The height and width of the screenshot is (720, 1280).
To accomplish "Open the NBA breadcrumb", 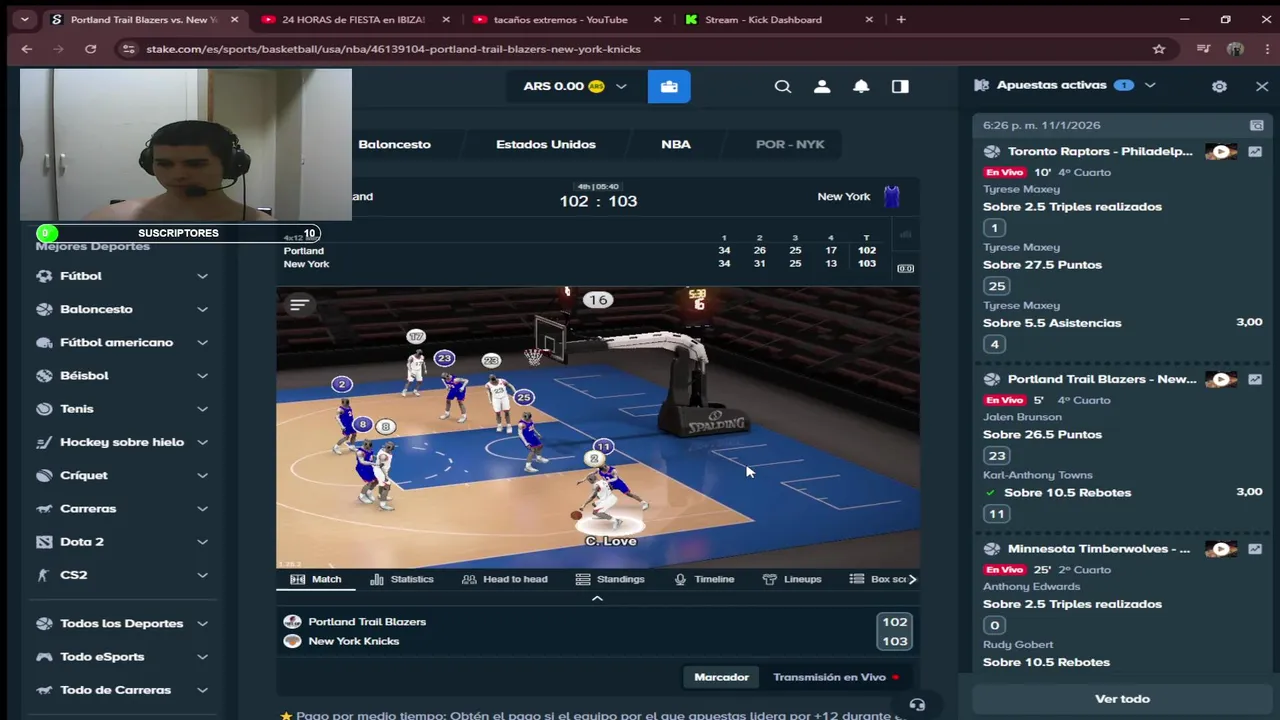I will (676, 144).
